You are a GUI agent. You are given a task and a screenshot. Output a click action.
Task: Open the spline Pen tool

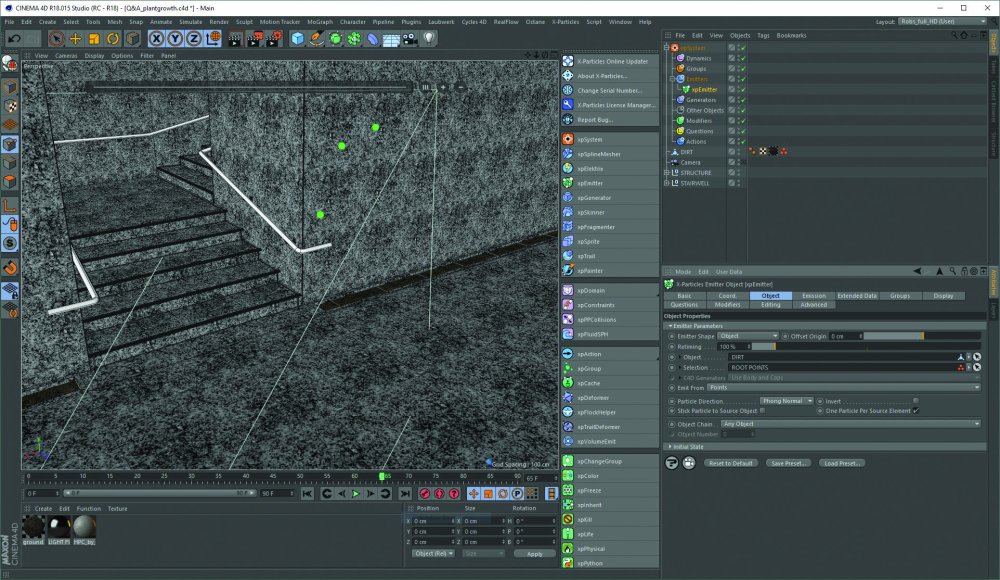click(316, 39)
